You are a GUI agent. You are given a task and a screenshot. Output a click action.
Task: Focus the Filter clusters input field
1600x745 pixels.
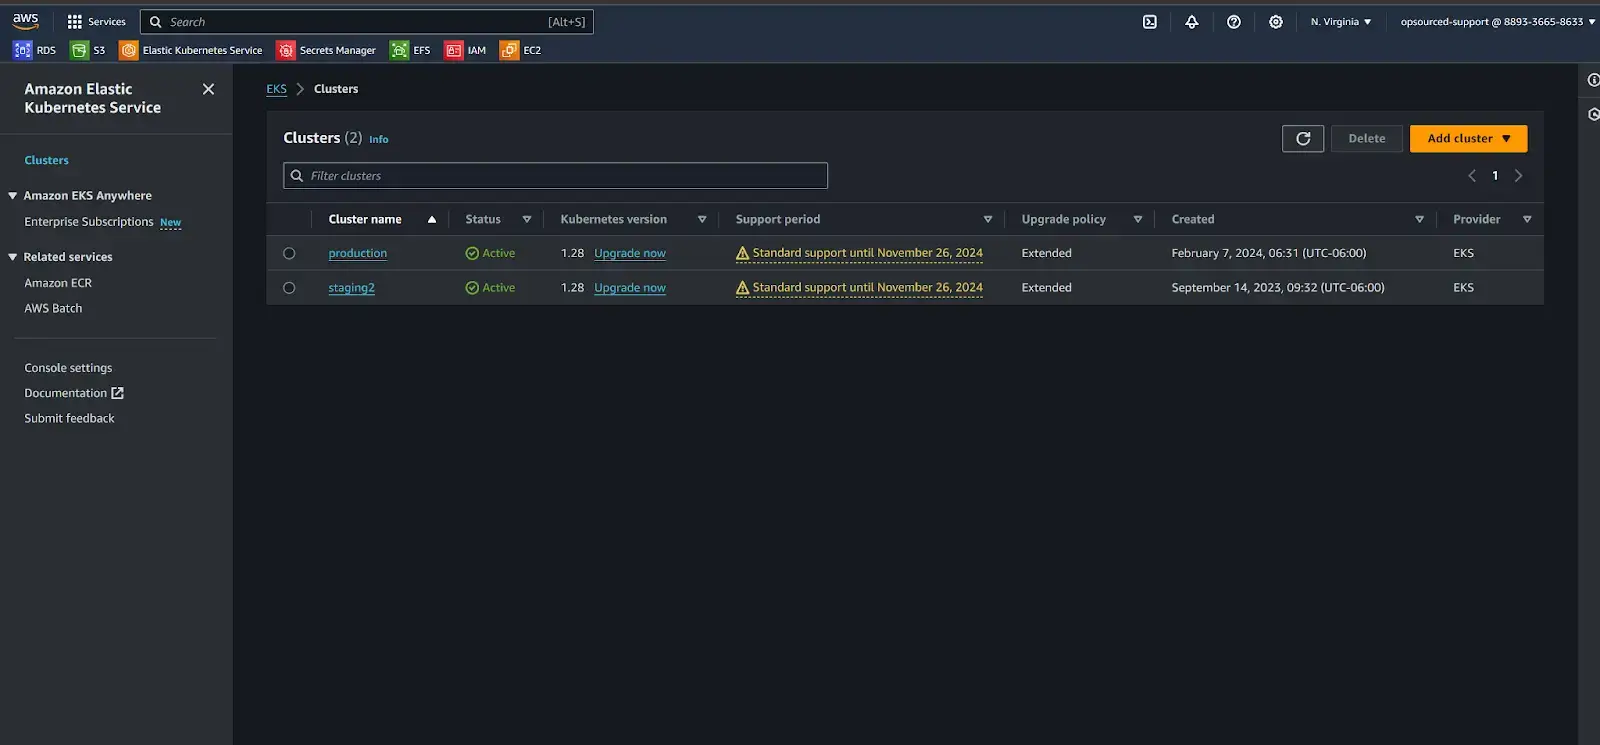click(x=555, y=176)
